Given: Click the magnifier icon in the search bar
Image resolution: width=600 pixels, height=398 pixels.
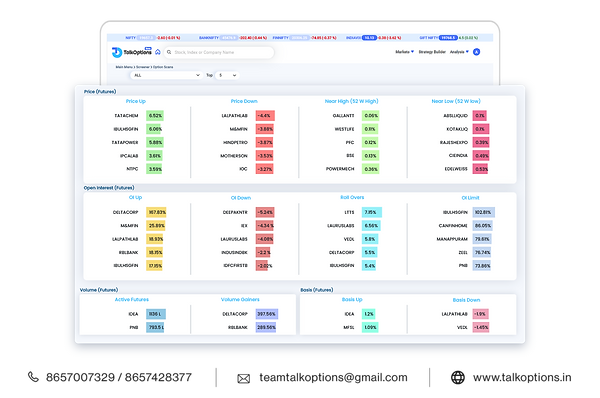Looking at the screenshot, I should (169, 52).
